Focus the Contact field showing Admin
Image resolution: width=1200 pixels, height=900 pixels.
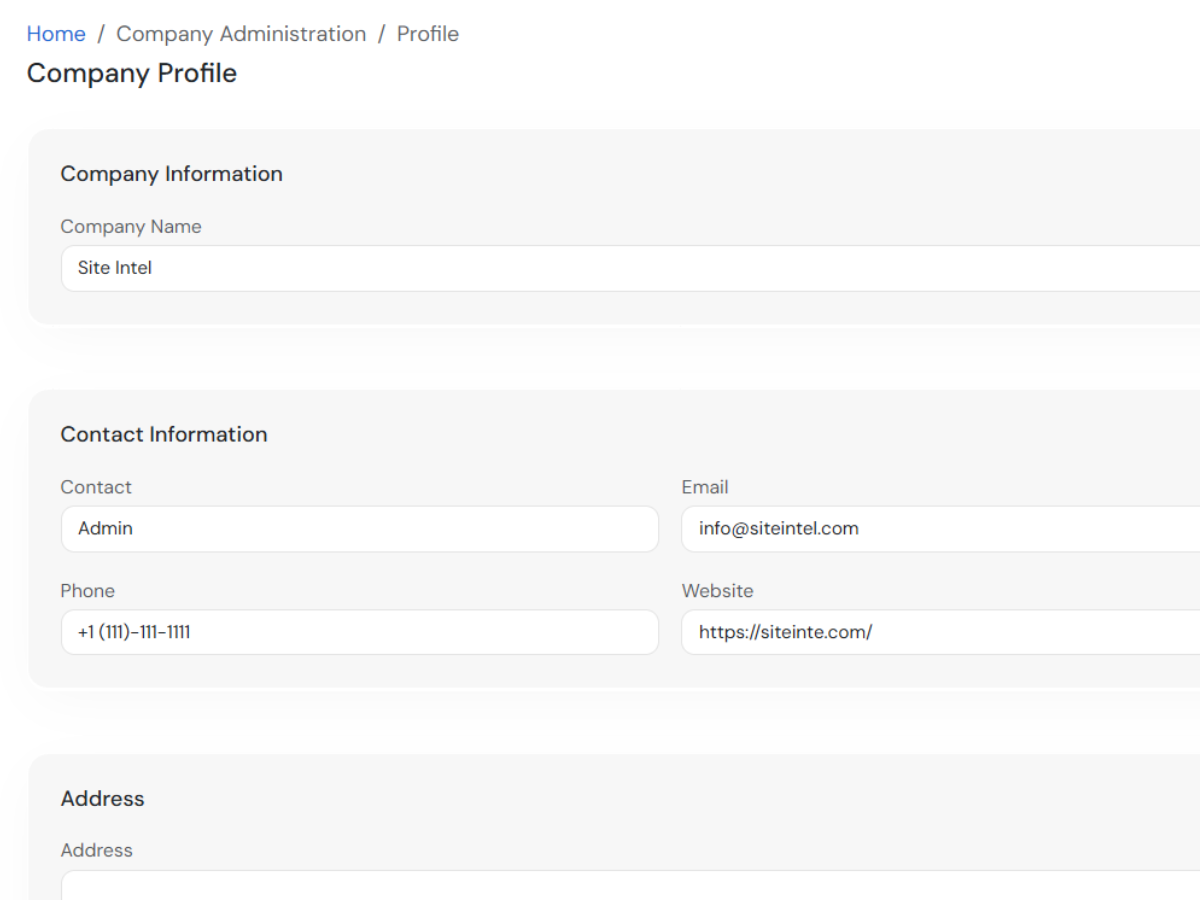point(360,529)
